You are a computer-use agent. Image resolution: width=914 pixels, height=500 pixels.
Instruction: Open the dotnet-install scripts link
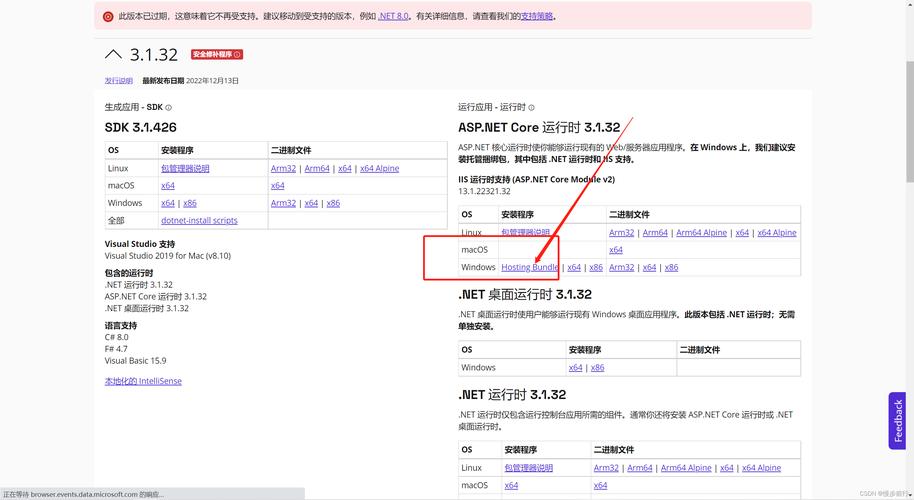pos(199,220)
